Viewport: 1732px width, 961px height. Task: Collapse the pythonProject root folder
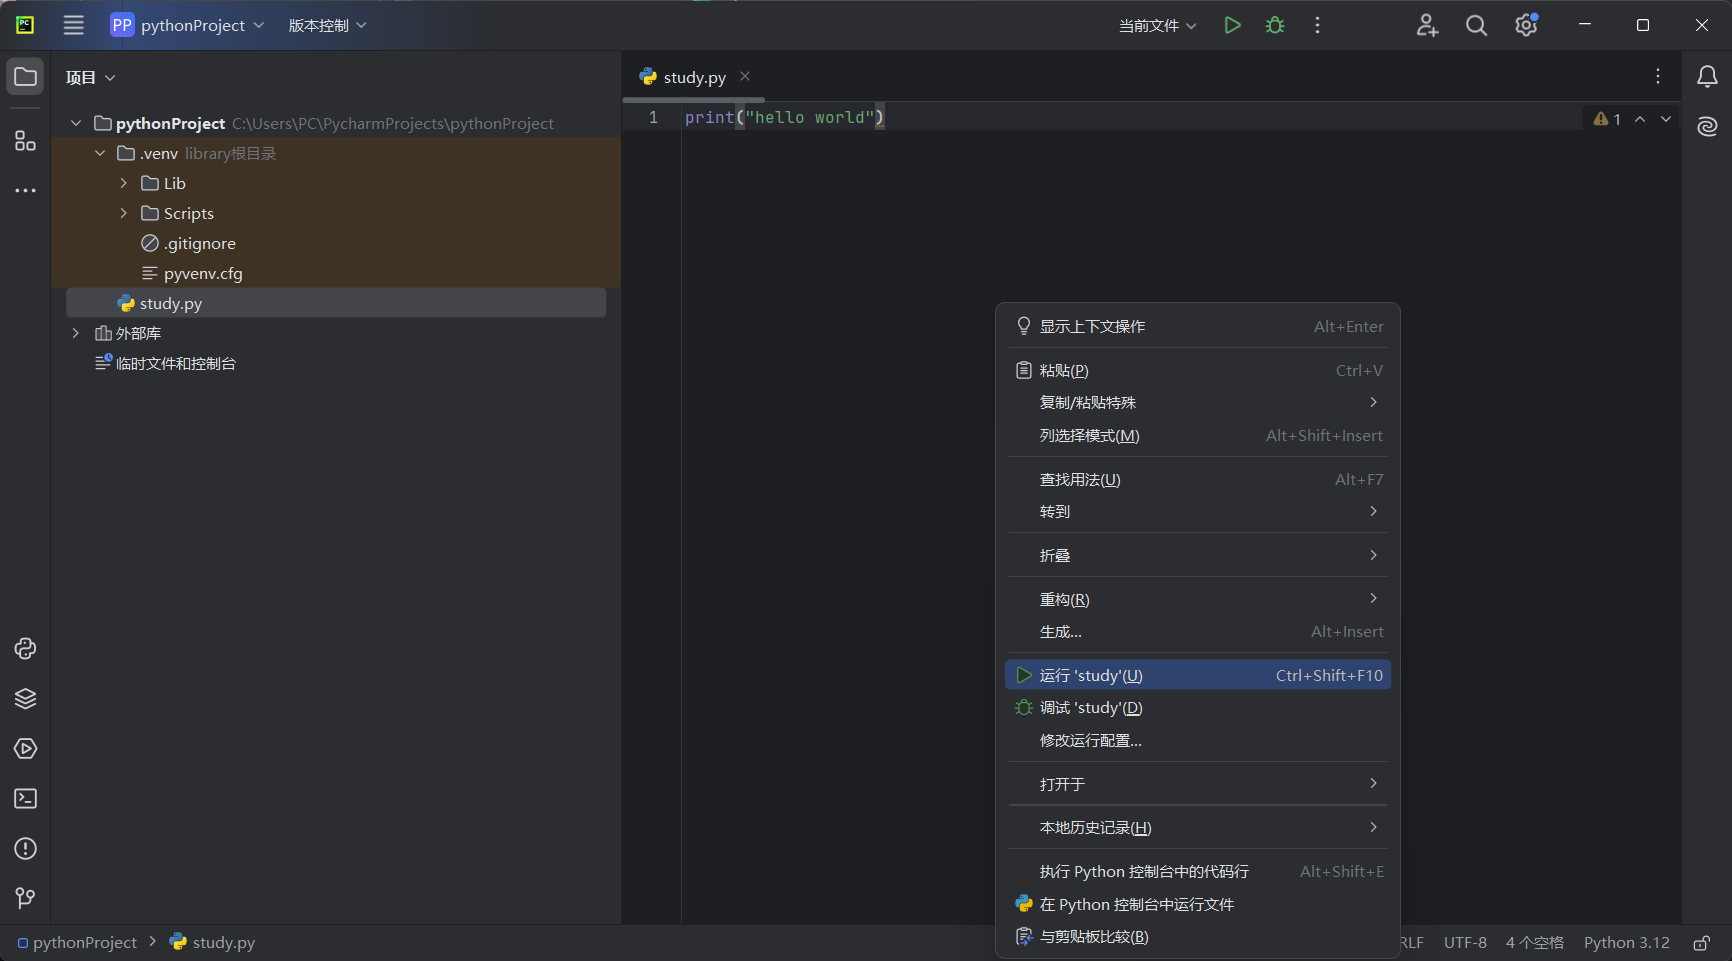click(76, 123)
